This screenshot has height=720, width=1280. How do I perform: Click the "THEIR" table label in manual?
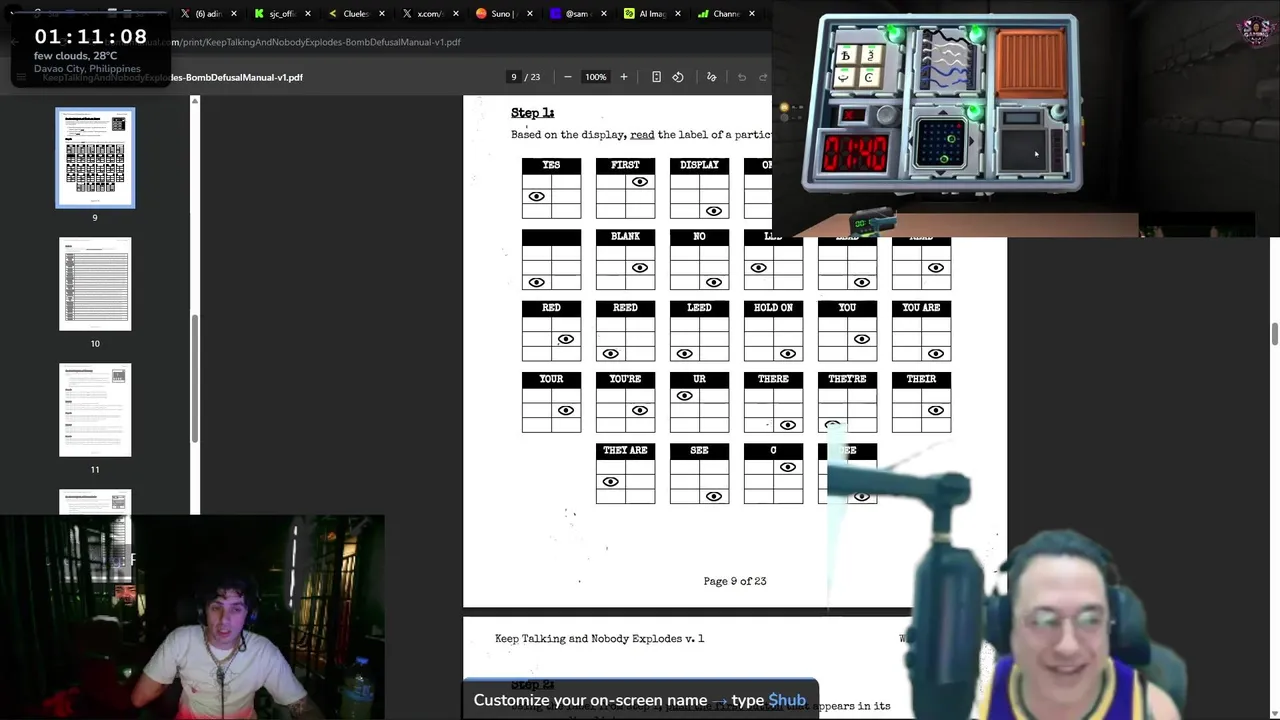pyautogui.click(x=921, y=379)
